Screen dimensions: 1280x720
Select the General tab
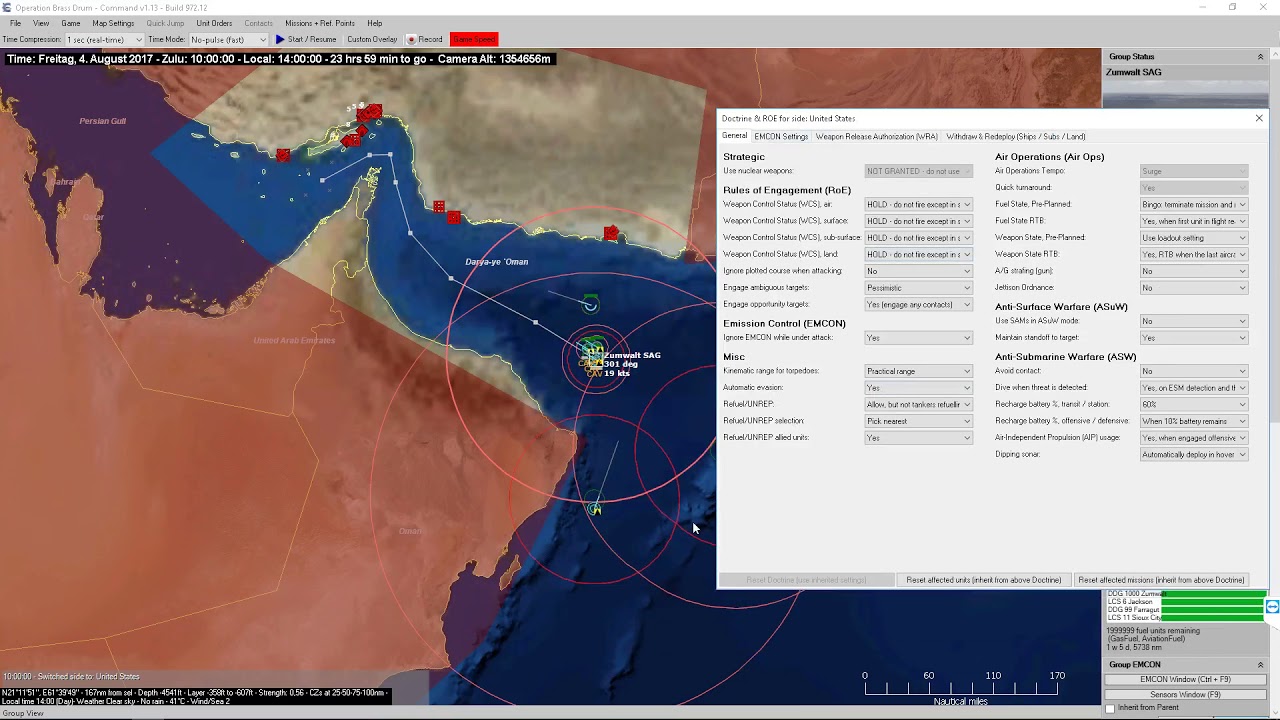[x=734, y=136]
